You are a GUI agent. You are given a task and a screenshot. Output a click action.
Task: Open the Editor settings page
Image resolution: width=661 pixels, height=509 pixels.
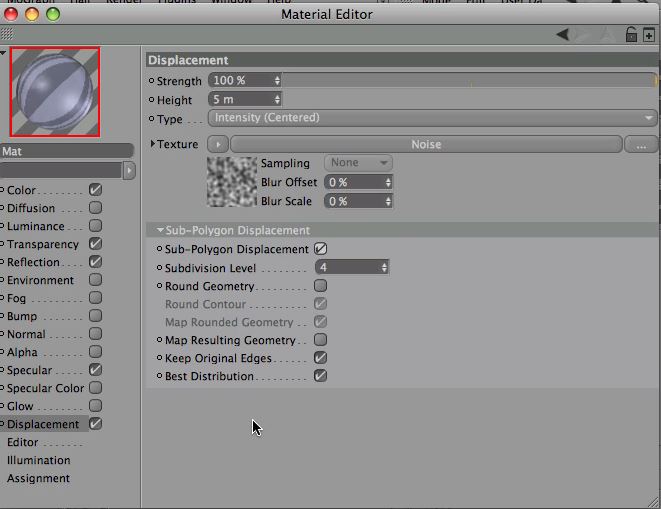click(22, 442)
